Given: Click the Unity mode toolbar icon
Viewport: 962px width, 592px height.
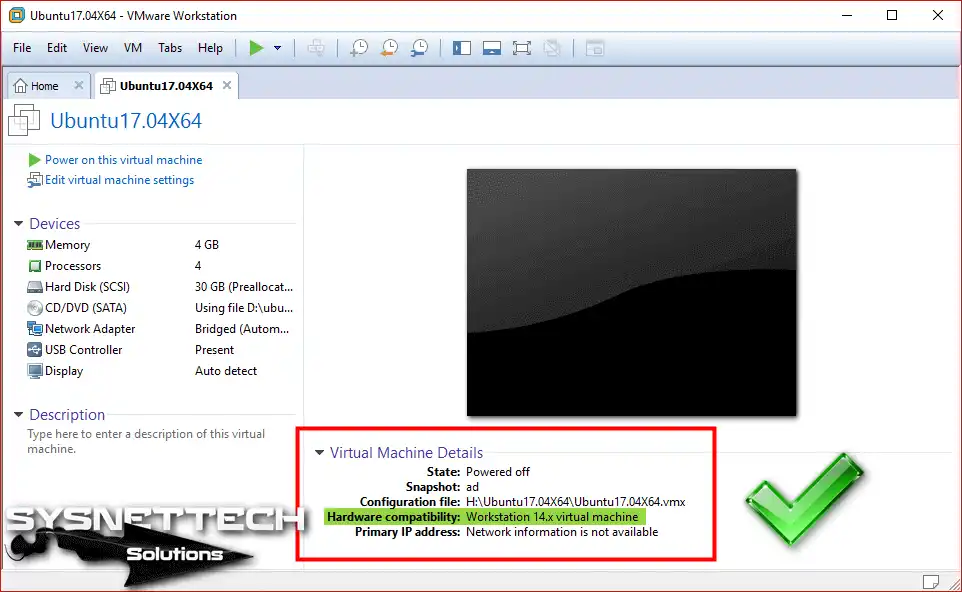Looking at the screenshot, I should coord(552,48).
